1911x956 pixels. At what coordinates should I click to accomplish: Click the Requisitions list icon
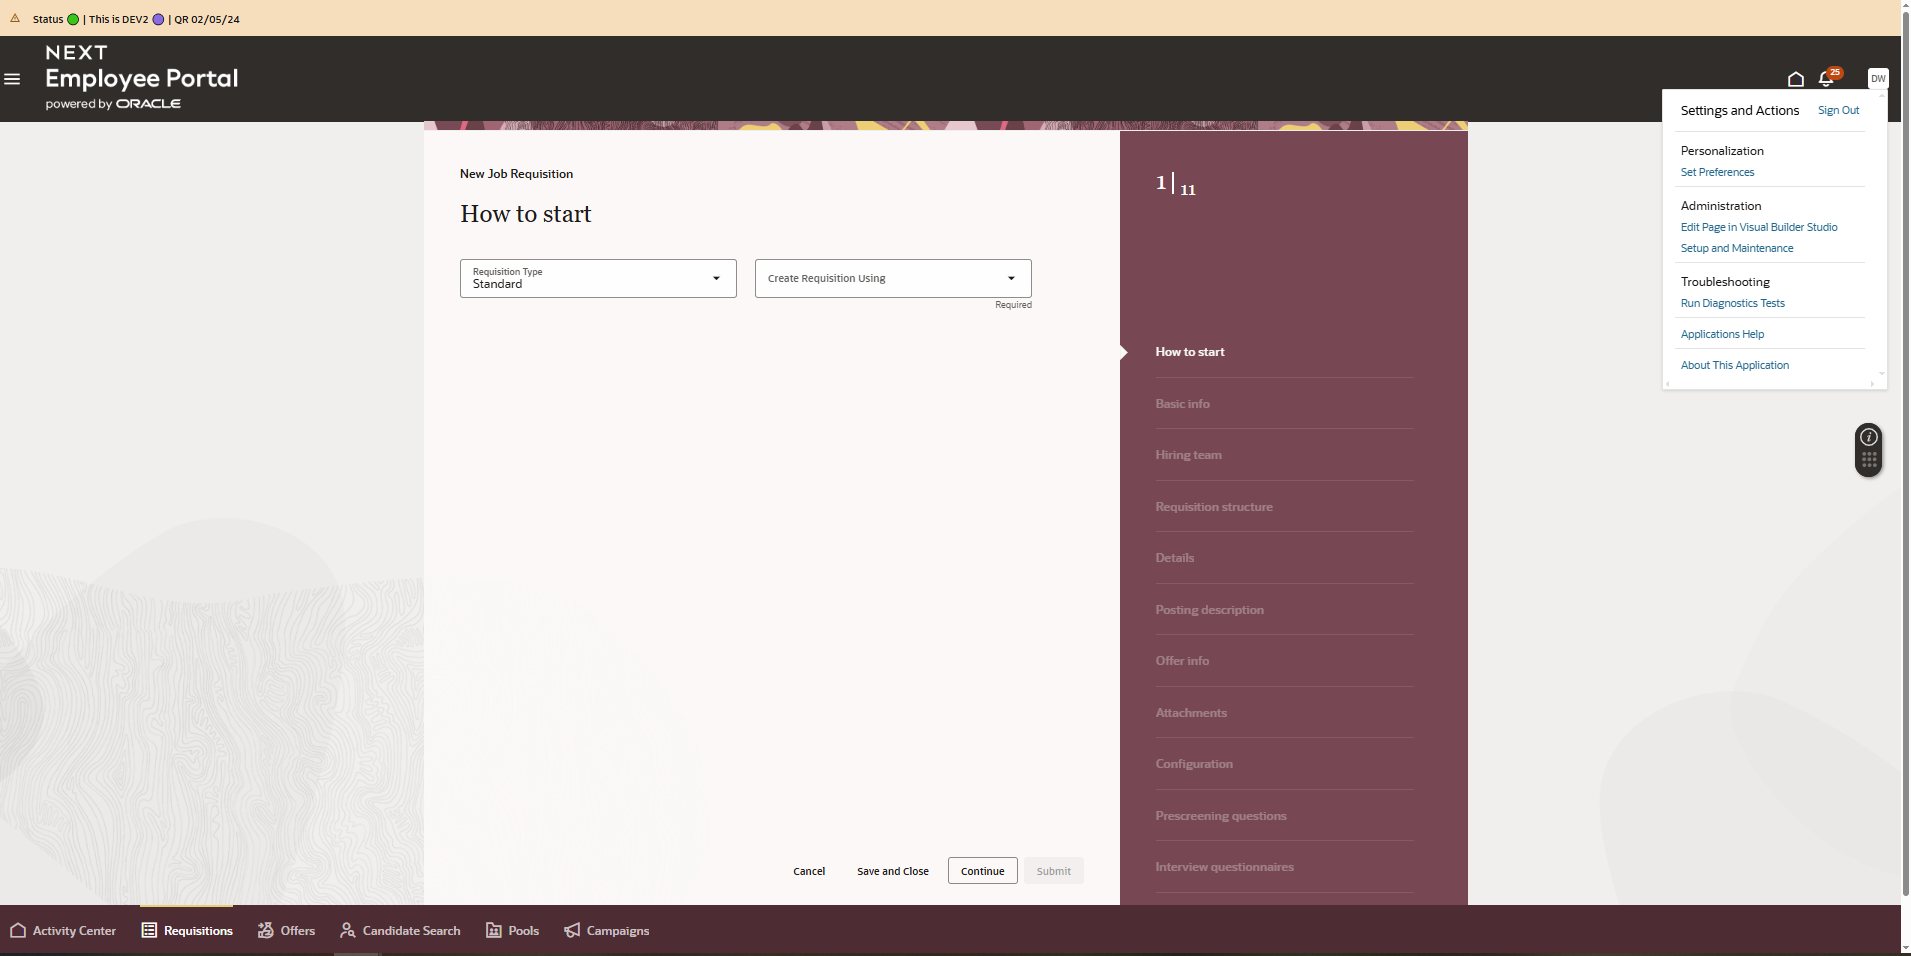149,930
